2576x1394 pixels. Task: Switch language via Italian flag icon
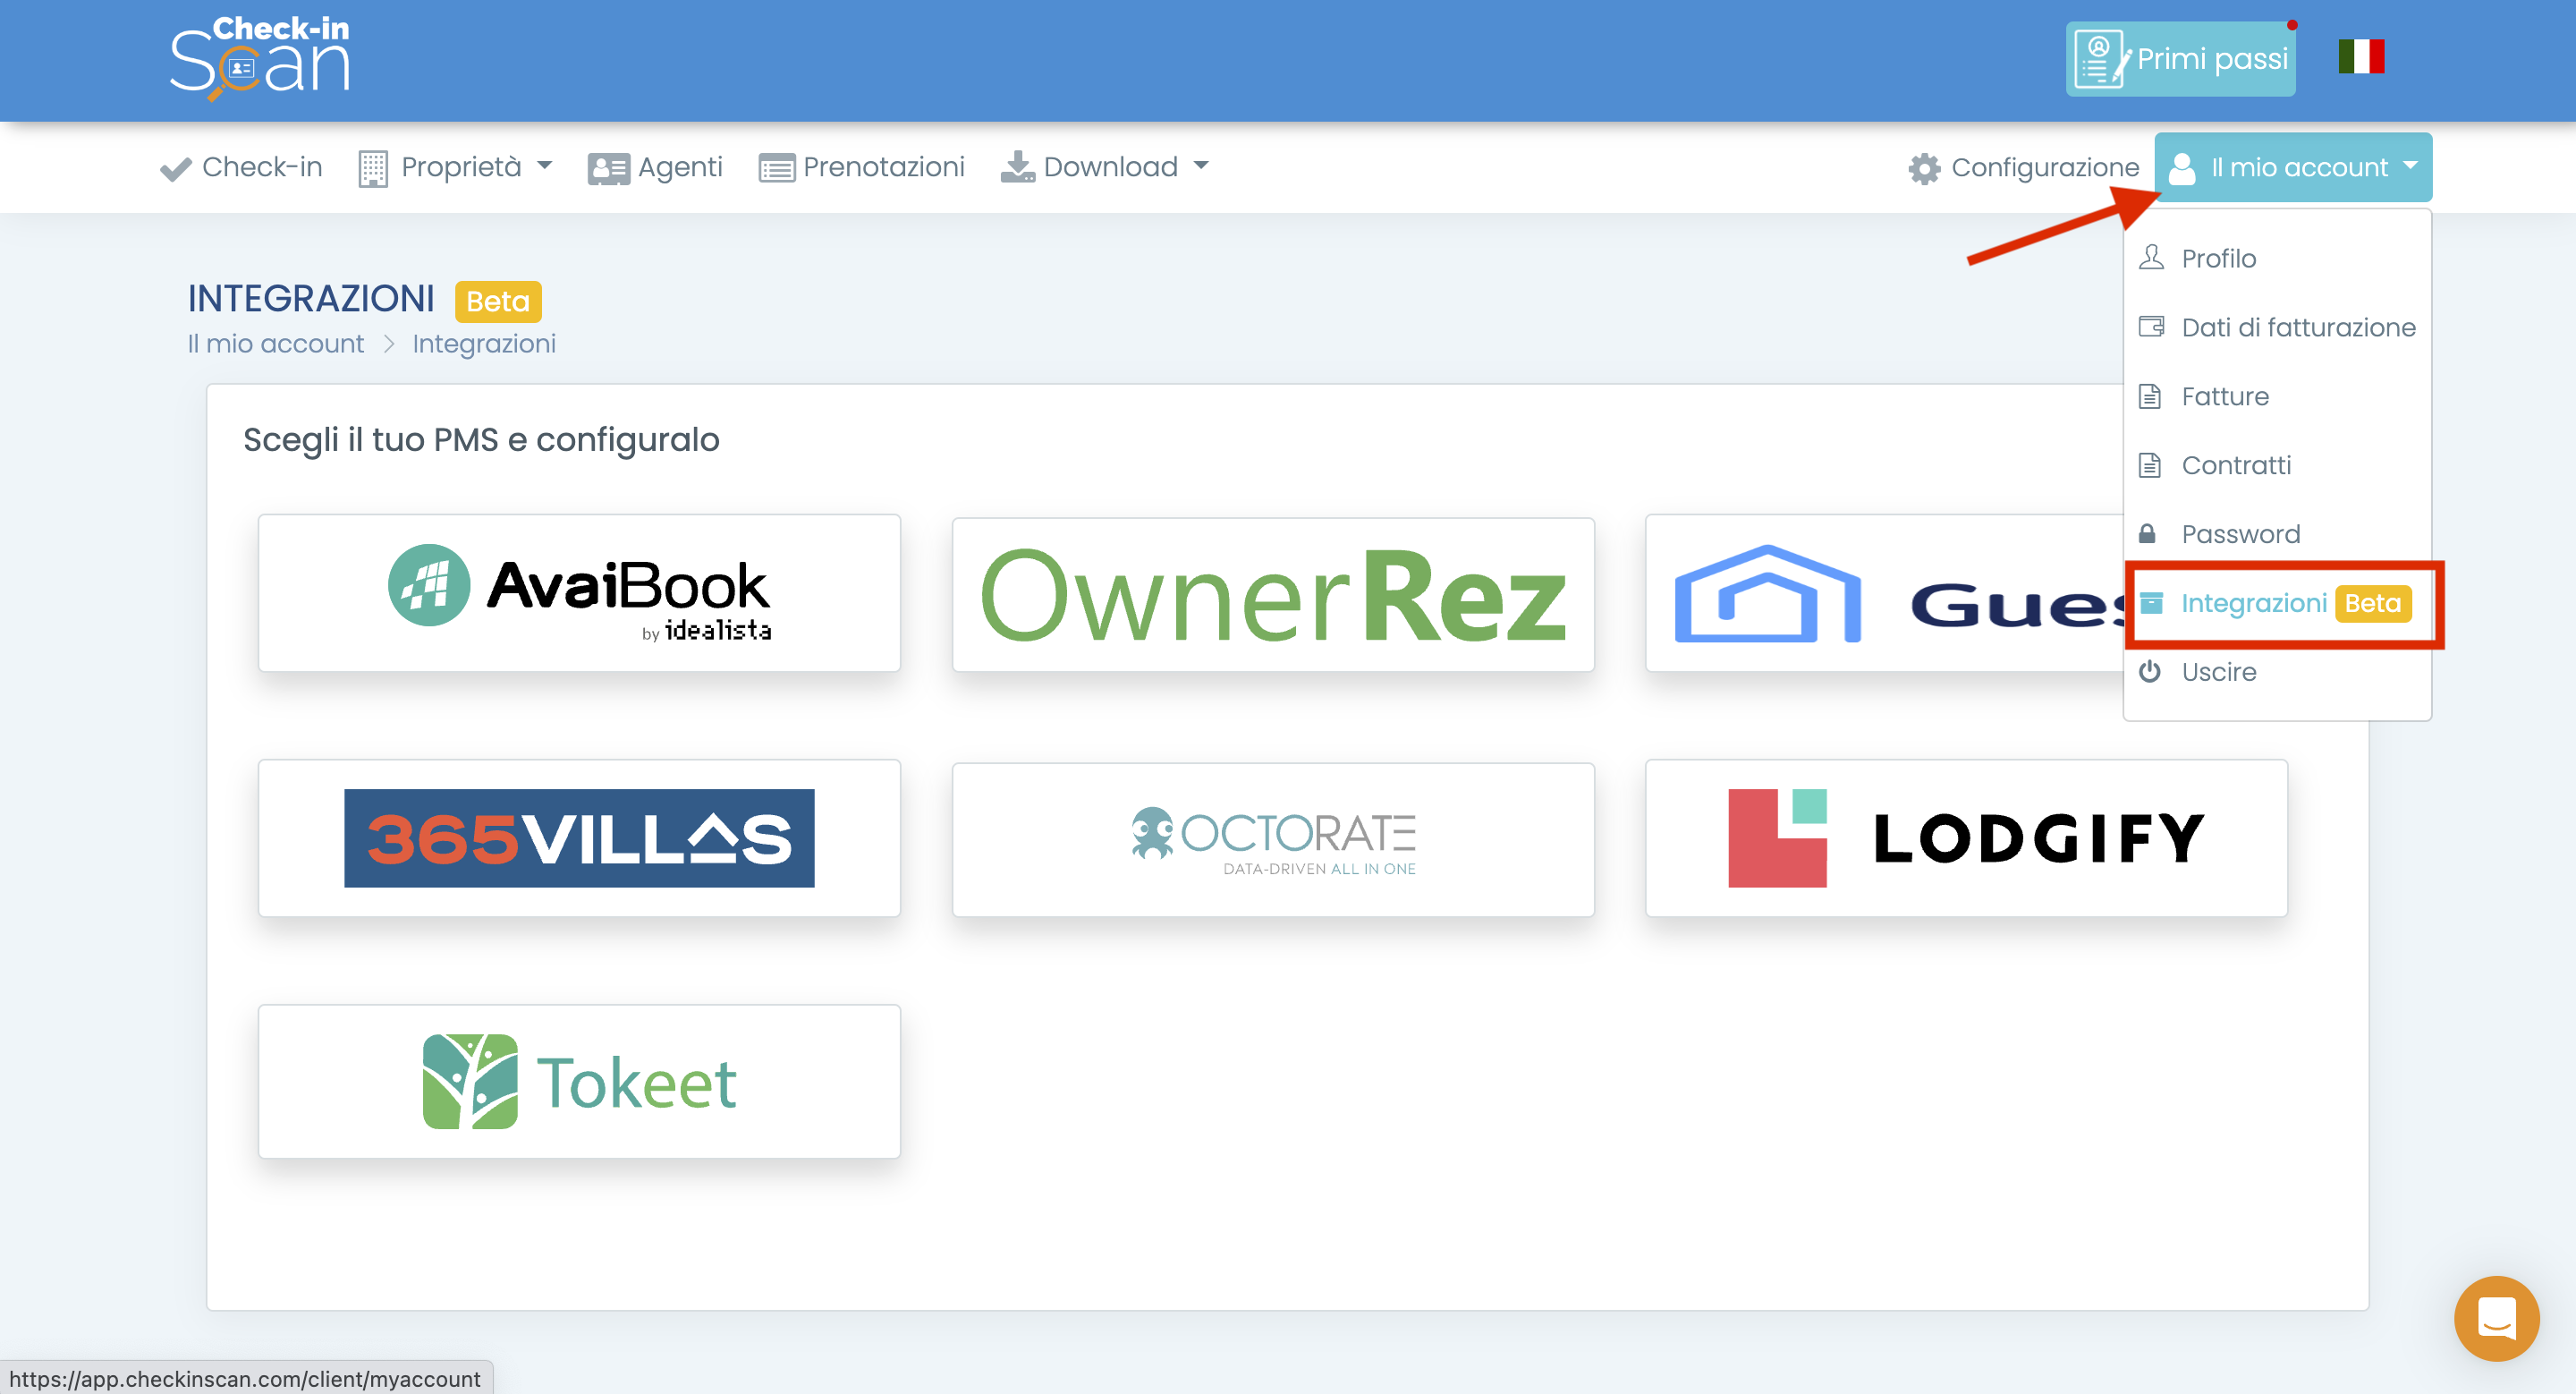pyautogui.click(x=2361, y=57)
